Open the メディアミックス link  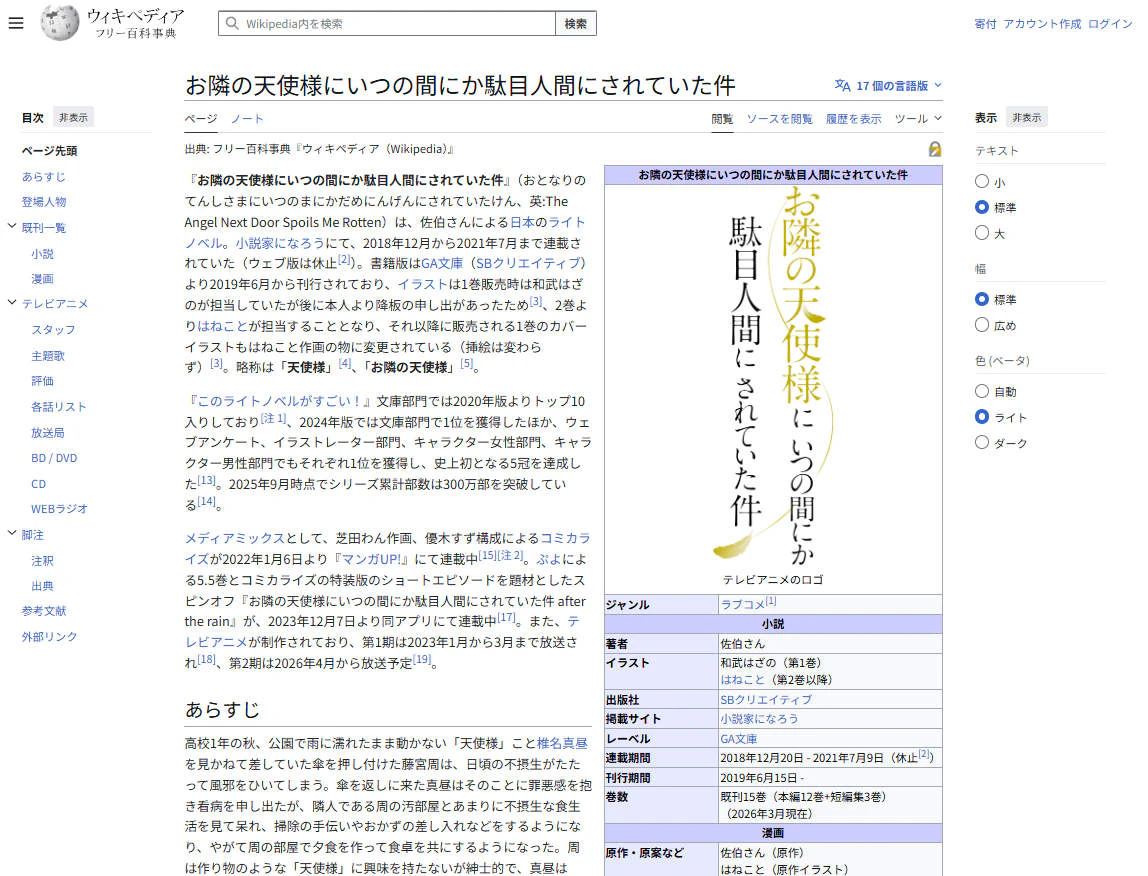click(234, 538)
